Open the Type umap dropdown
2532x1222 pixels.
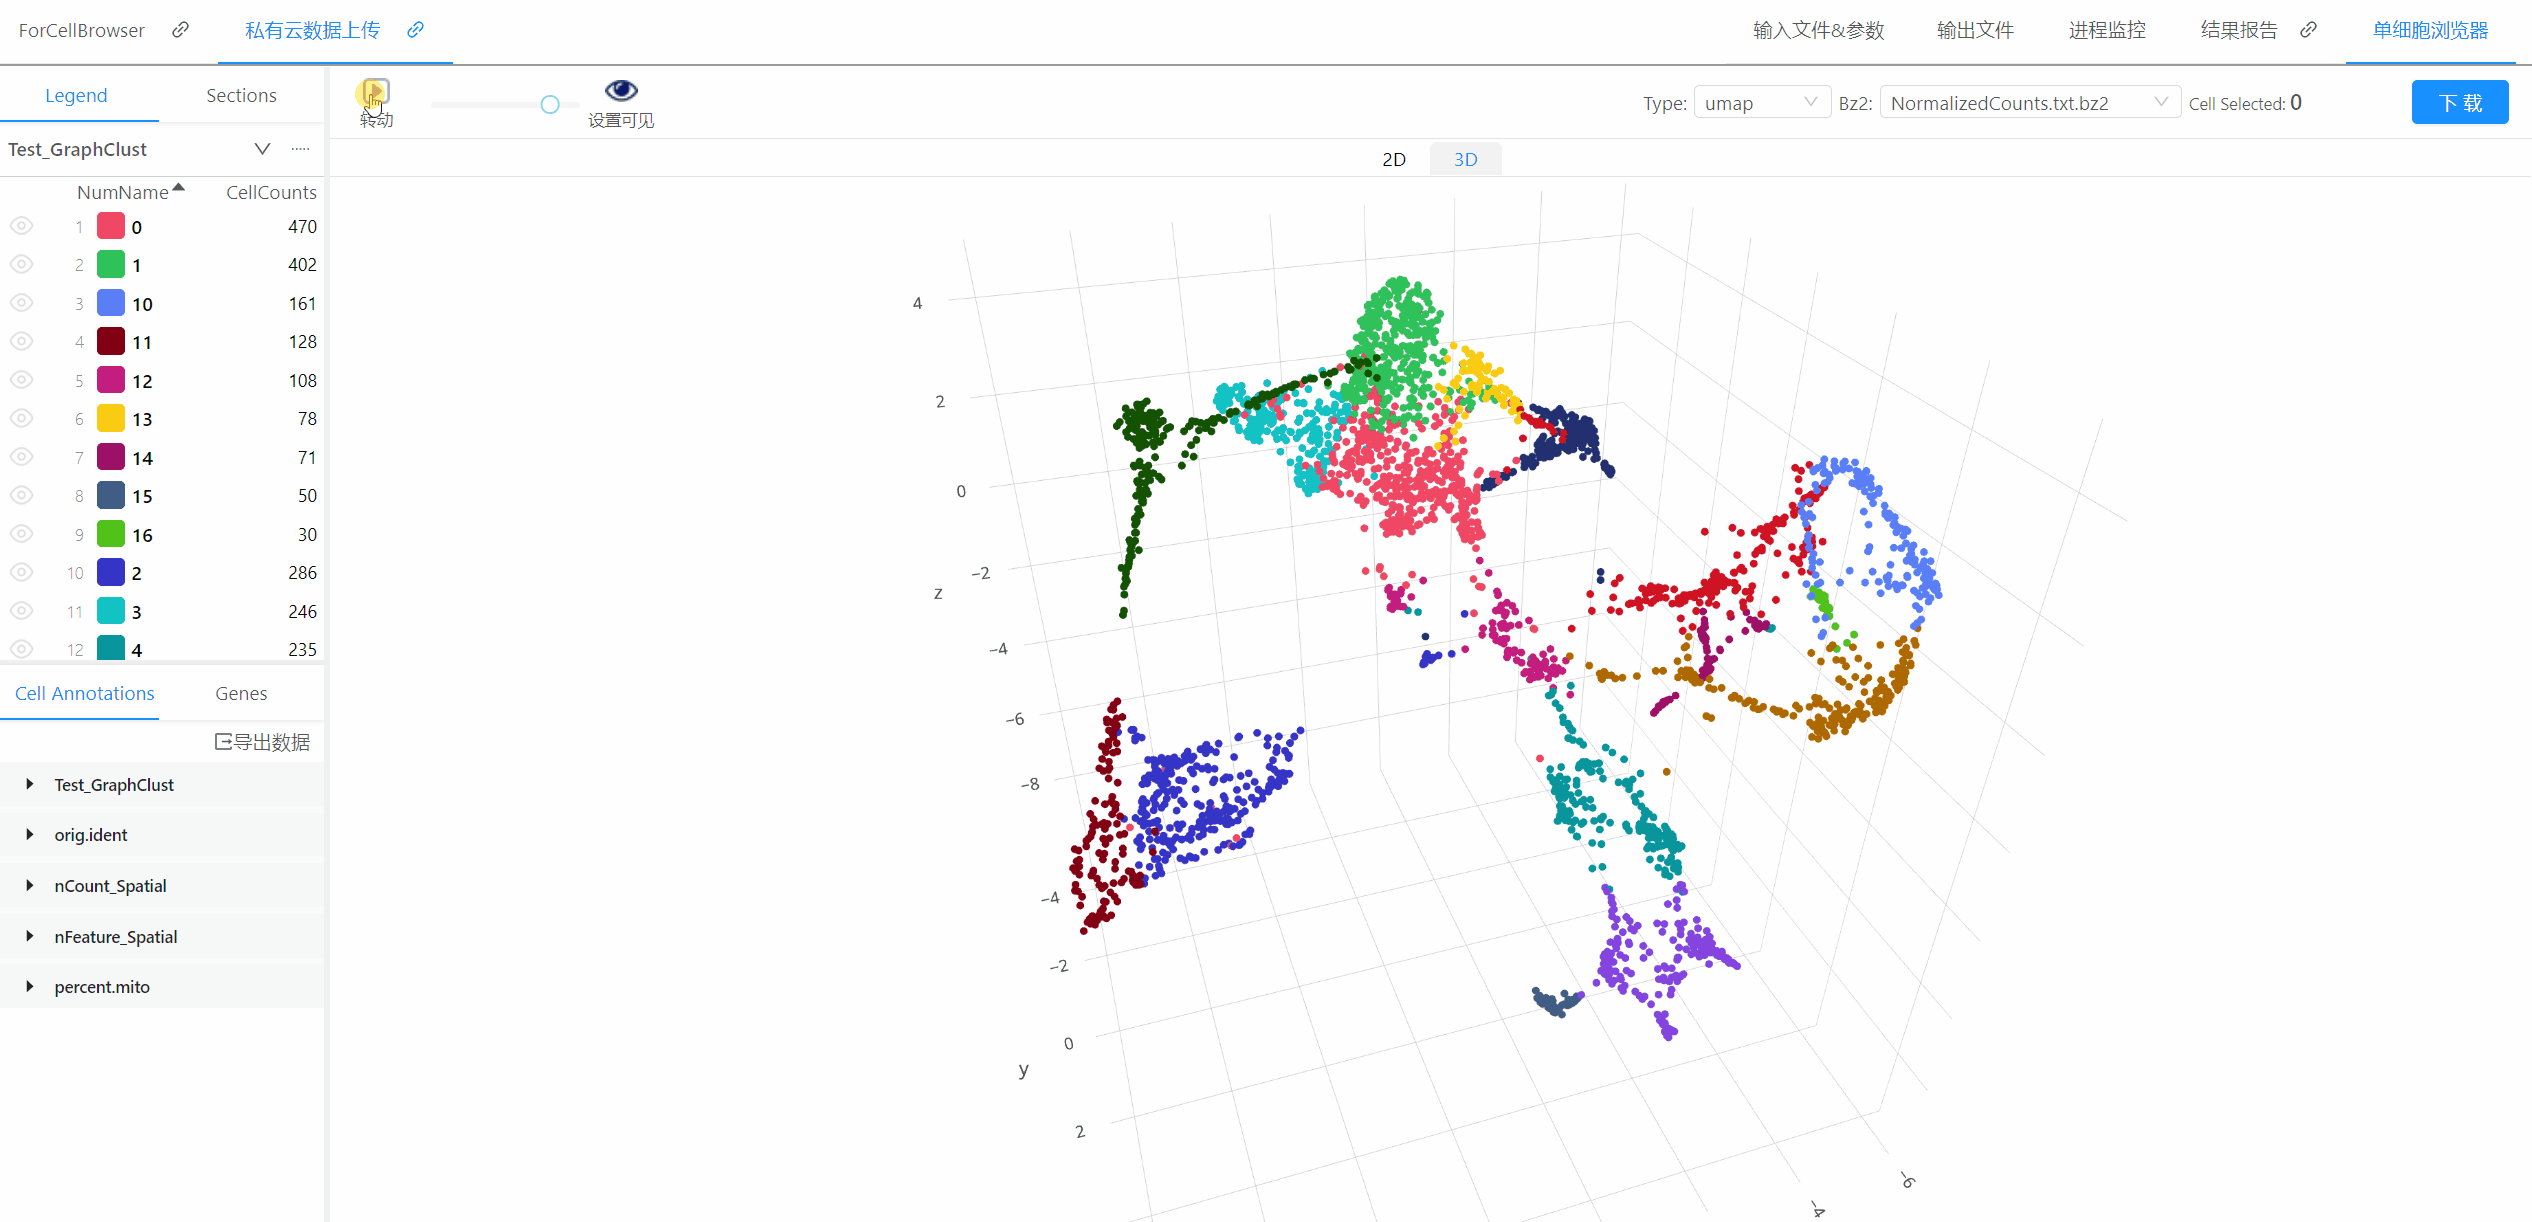point(1762,103)
